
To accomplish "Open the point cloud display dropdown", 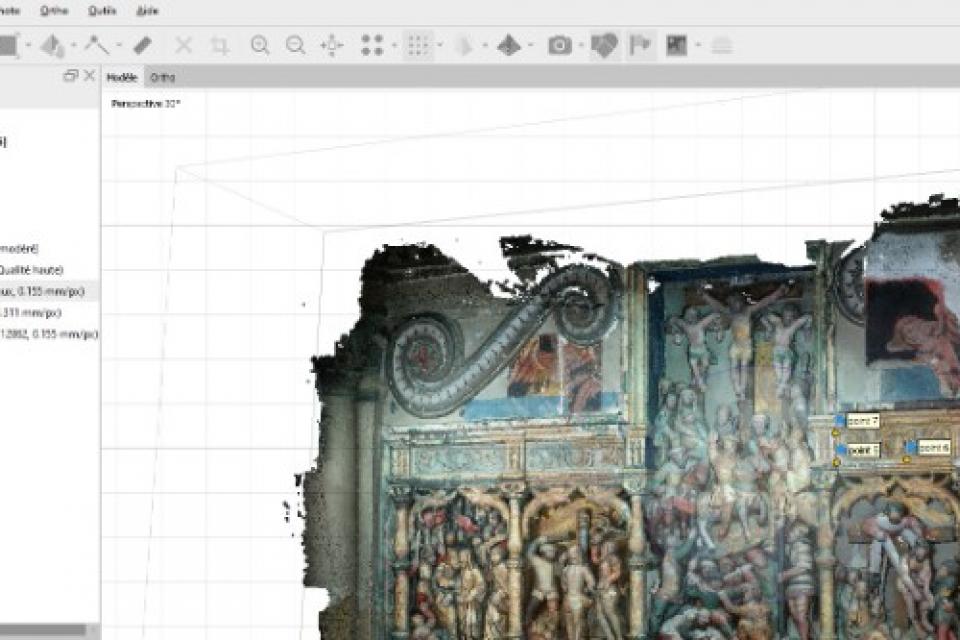I will (394, 45).
